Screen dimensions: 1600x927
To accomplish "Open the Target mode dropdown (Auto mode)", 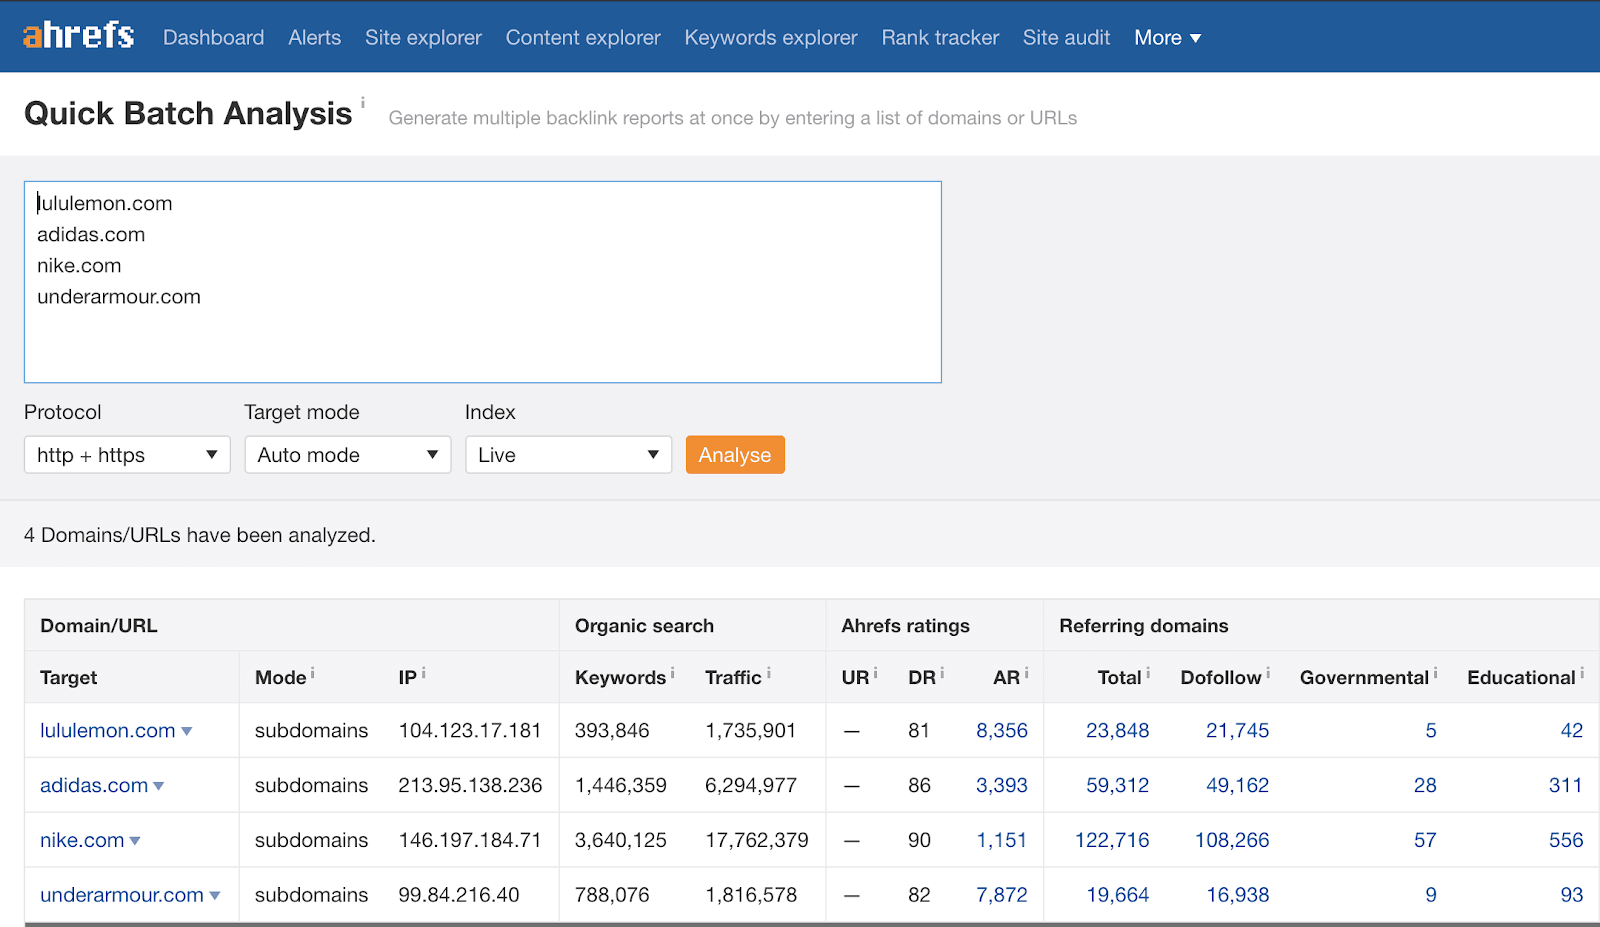I will coord(348,455).
